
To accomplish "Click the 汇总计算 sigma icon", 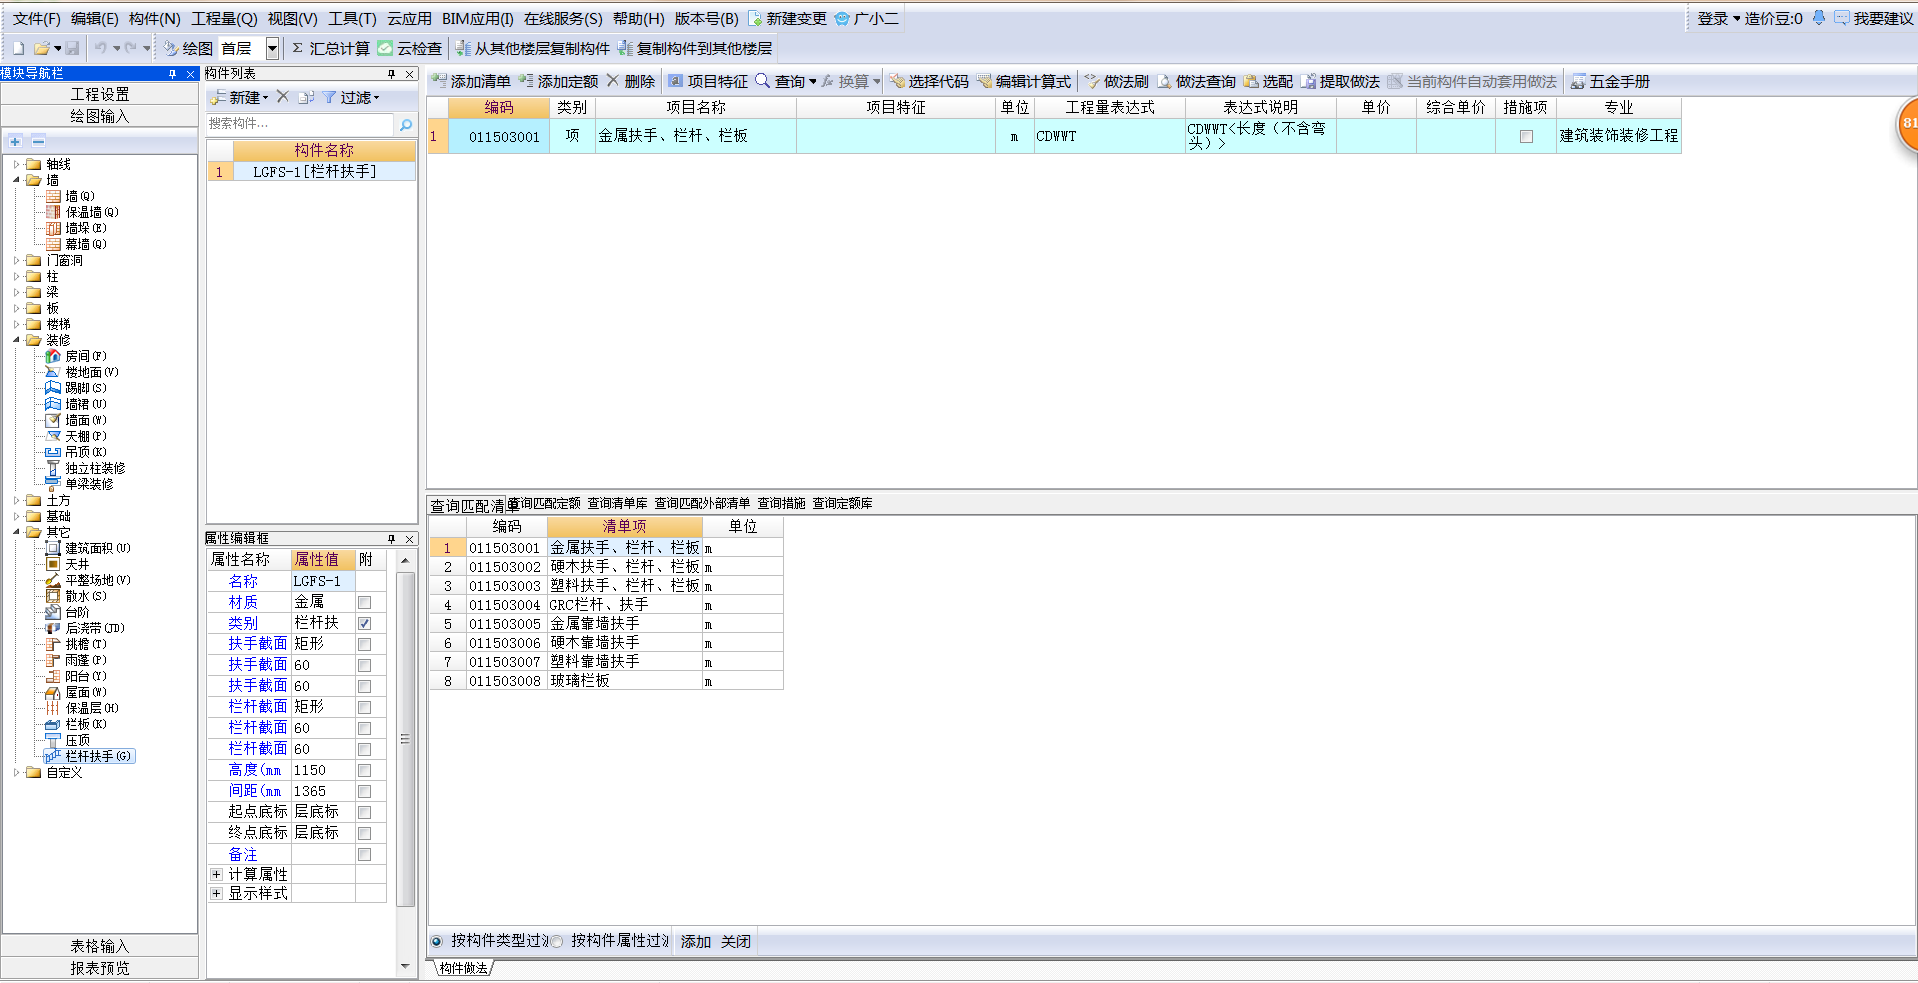I will coord(297,48).
